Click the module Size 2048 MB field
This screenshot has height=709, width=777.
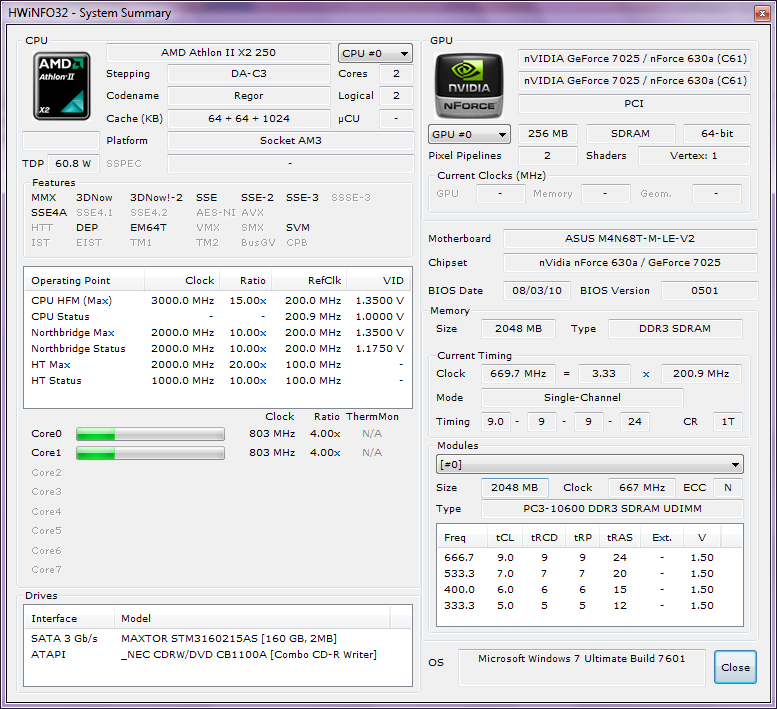coord(515,488)
